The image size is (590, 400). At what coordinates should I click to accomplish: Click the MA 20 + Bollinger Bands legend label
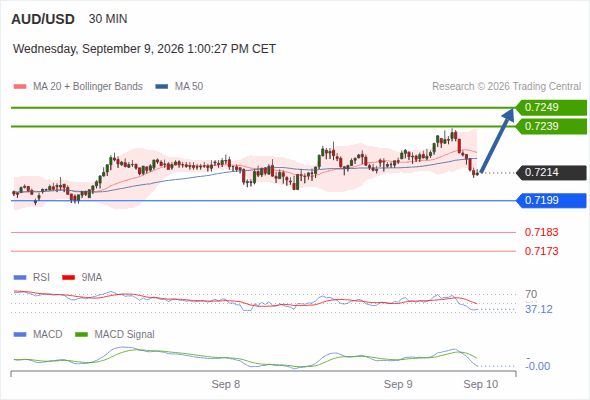pyautogui.click(x=88, y=87)
